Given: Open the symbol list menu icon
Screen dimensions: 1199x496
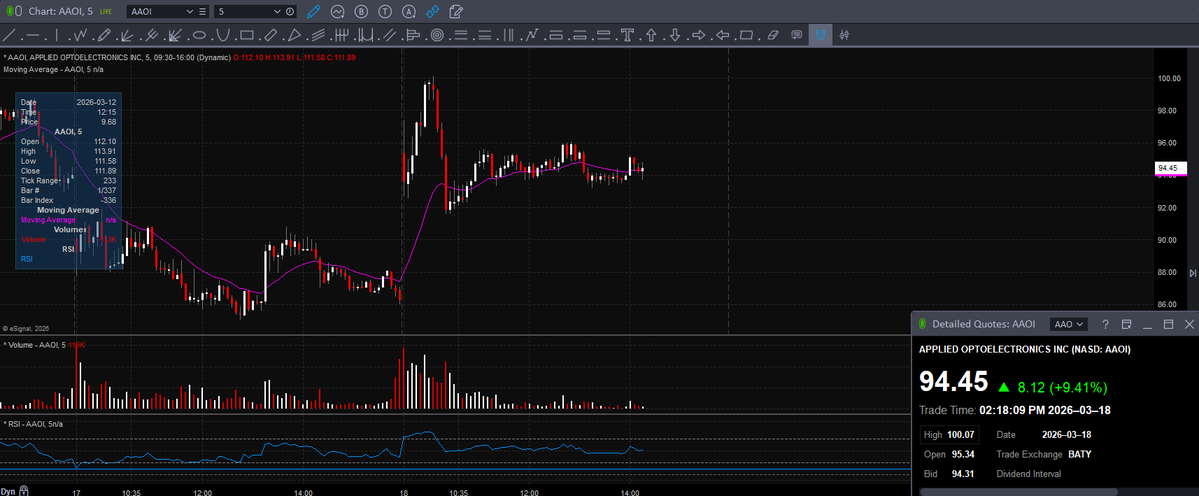Looking at the screenshot, I should click(x=202, y=11).
